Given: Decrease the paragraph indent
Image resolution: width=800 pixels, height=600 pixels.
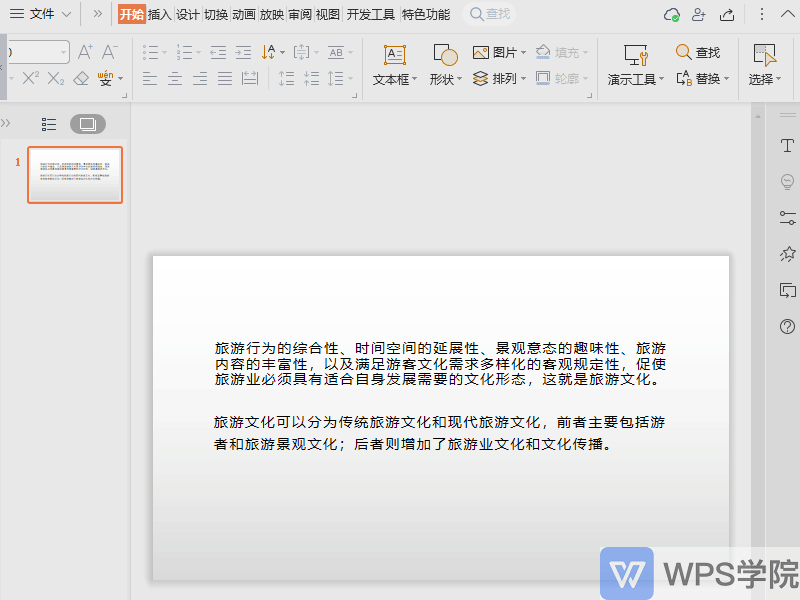Looking at the screenshot, I should 218,52.
